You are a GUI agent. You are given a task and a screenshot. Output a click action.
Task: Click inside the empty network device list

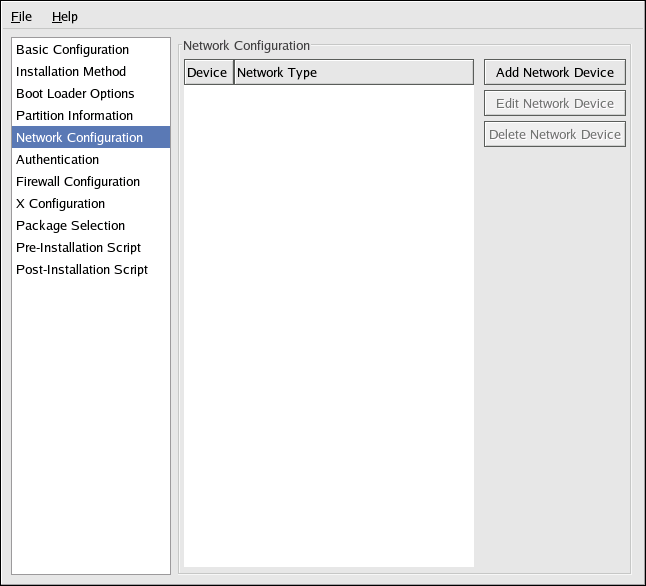click(x=328, y=320)
